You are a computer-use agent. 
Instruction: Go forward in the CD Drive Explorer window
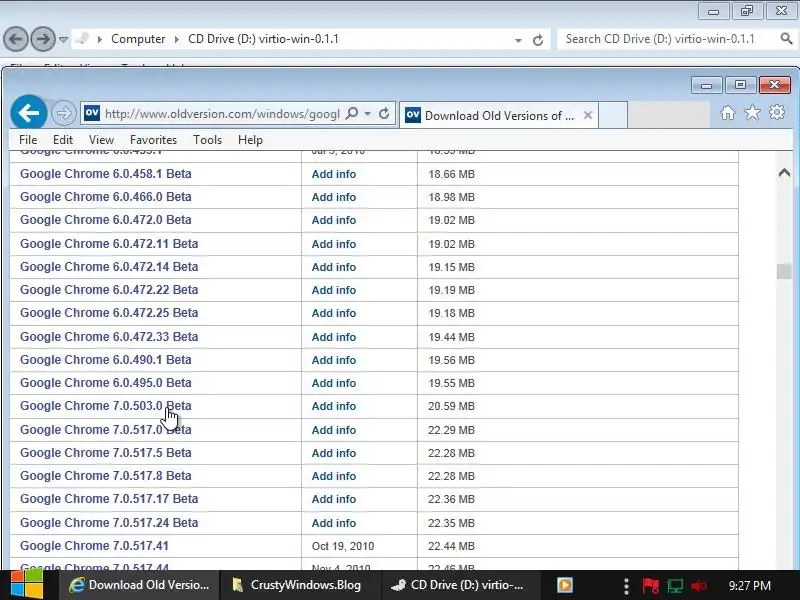coord(42,39)
